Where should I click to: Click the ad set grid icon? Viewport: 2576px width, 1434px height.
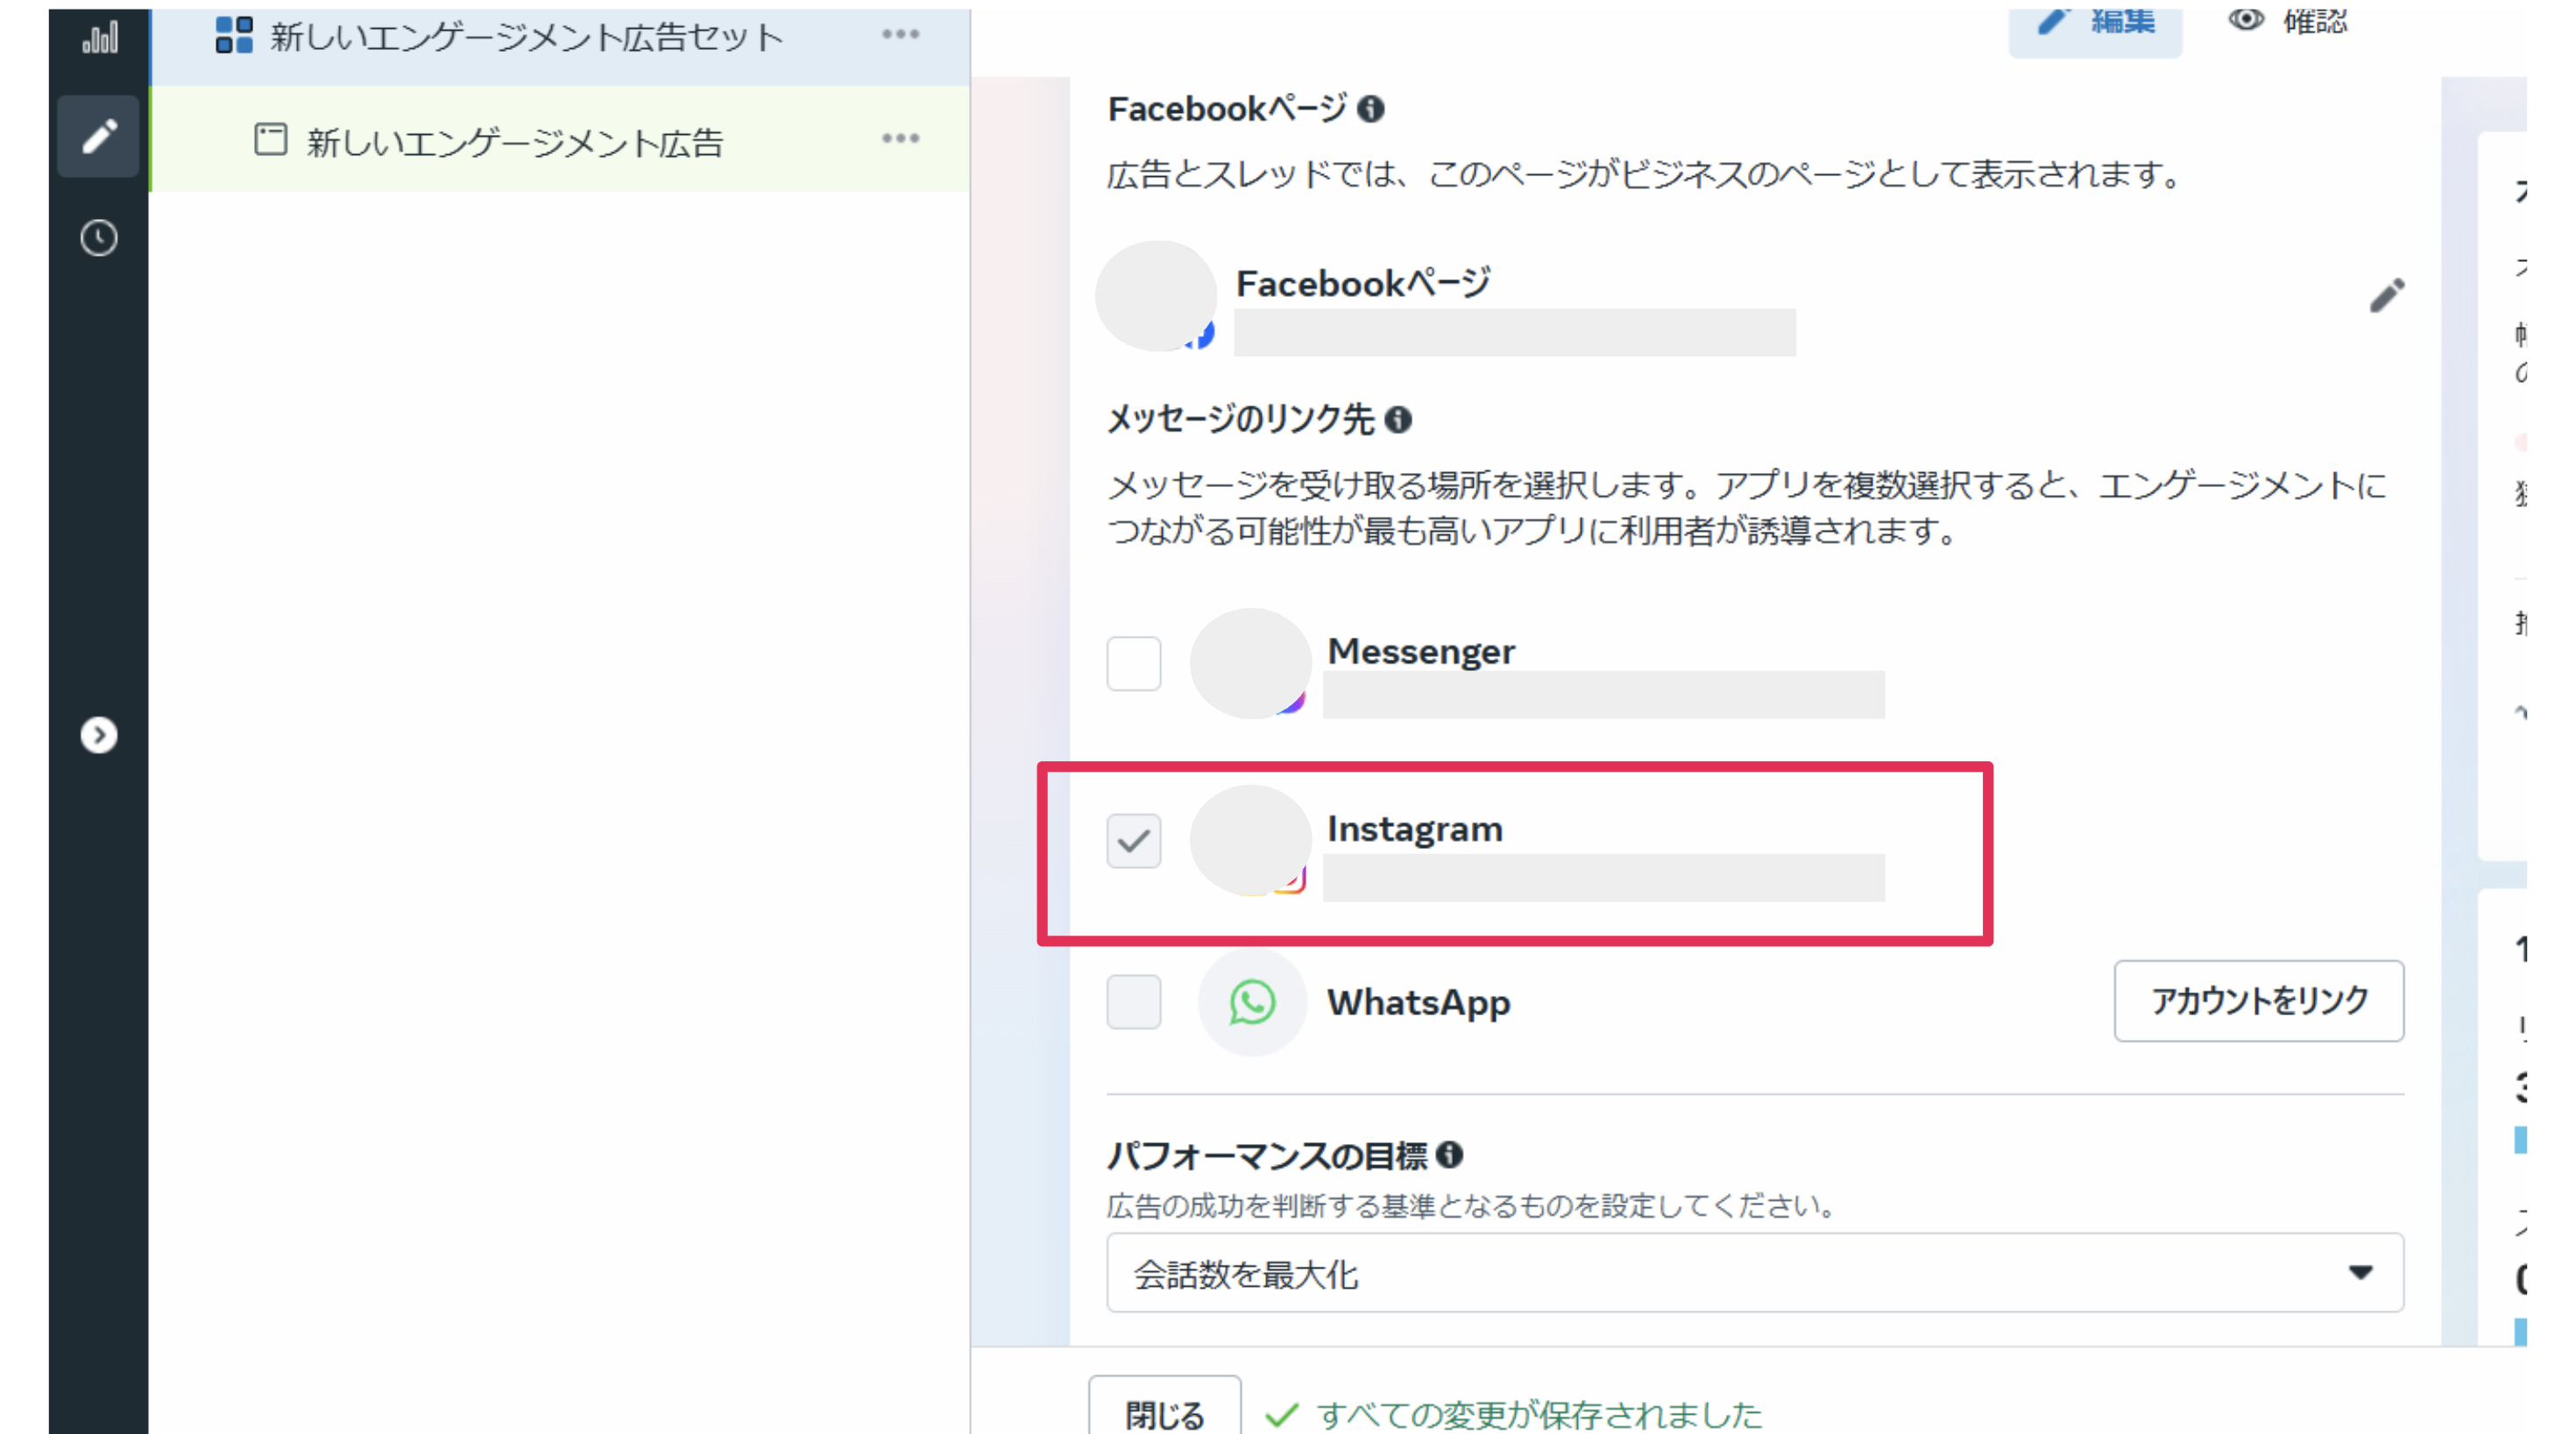point(234,36)
